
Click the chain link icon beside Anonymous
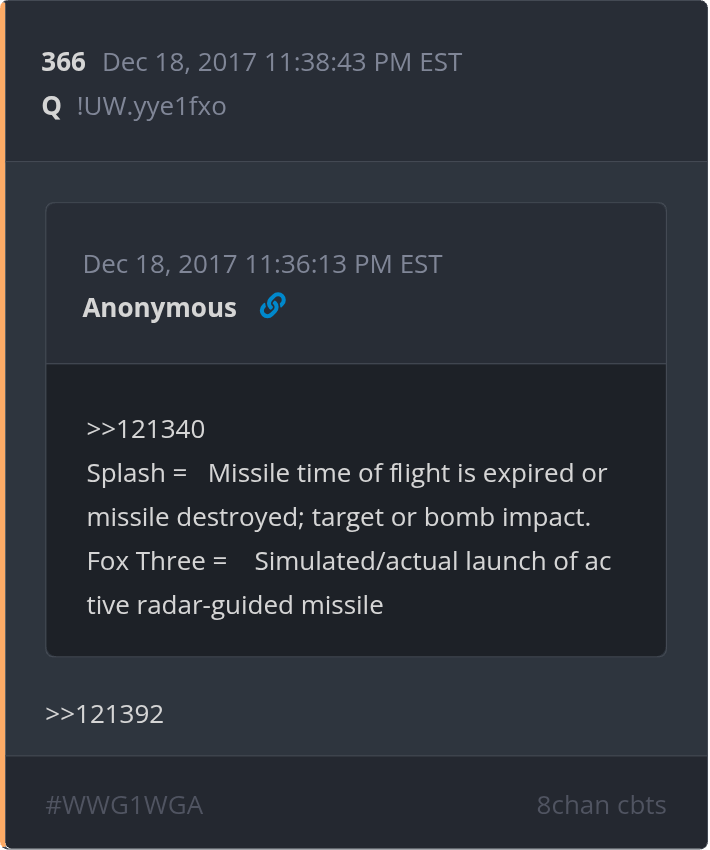[272, 306]
